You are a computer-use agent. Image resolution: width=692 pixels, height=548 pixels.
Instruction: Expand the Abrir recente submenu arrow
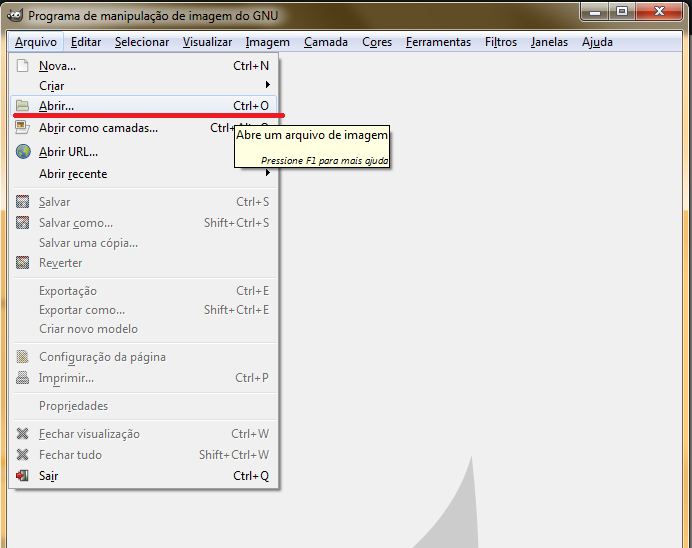(267, 173)
